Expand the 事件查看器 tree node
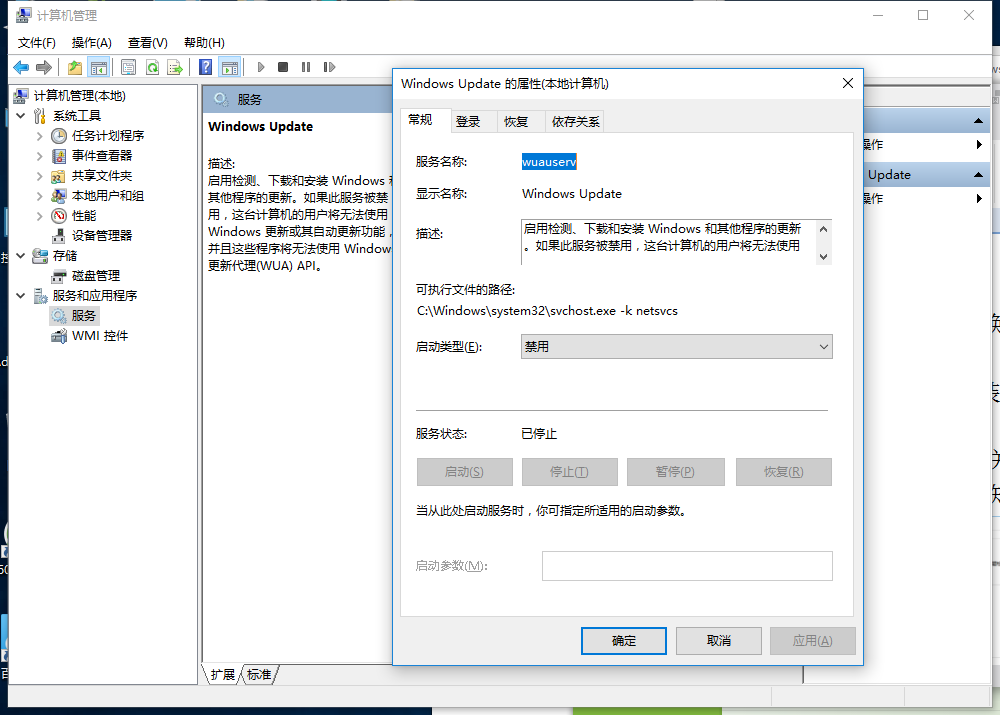Screen dimensions: 1000x715 point(39,156)
